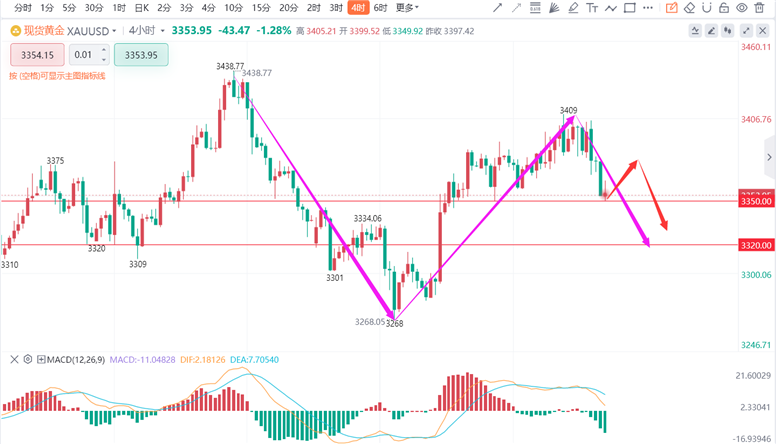This screenshot has height=444, width=777.
Task: Click the 现货黄金 instrument name
Action: (44, 31)
